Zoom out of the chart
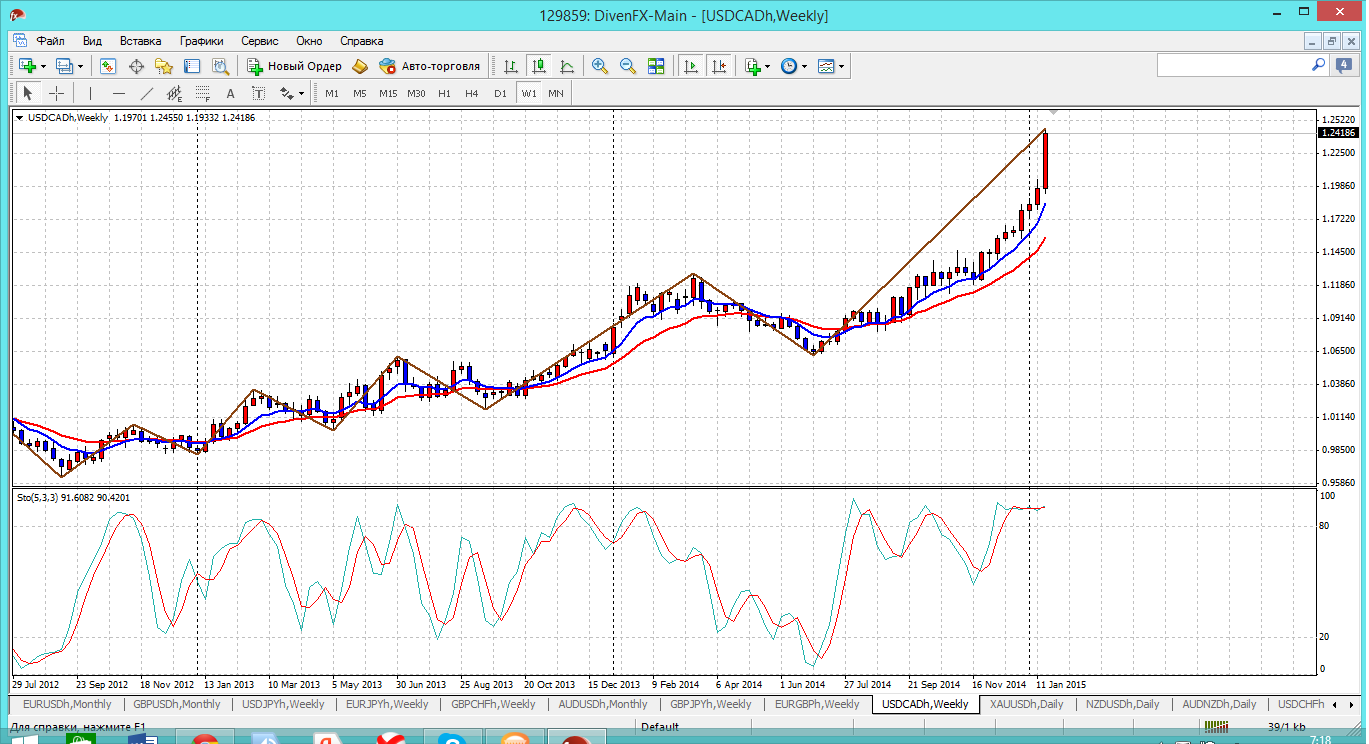This screenshot has height=744, width=1369. click(628, 66)
